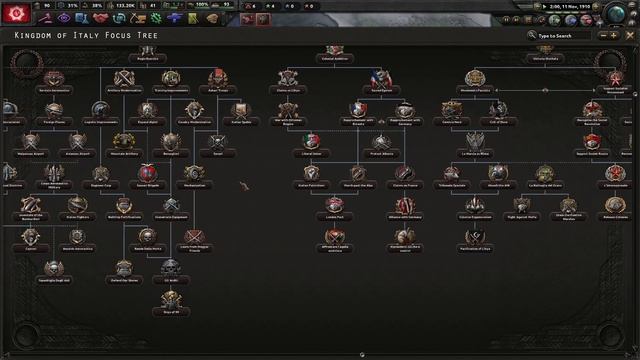This screenshot has width=640, height=360.
Task: Select the Fight Against Mafia focus
Action: click(522, 209)
